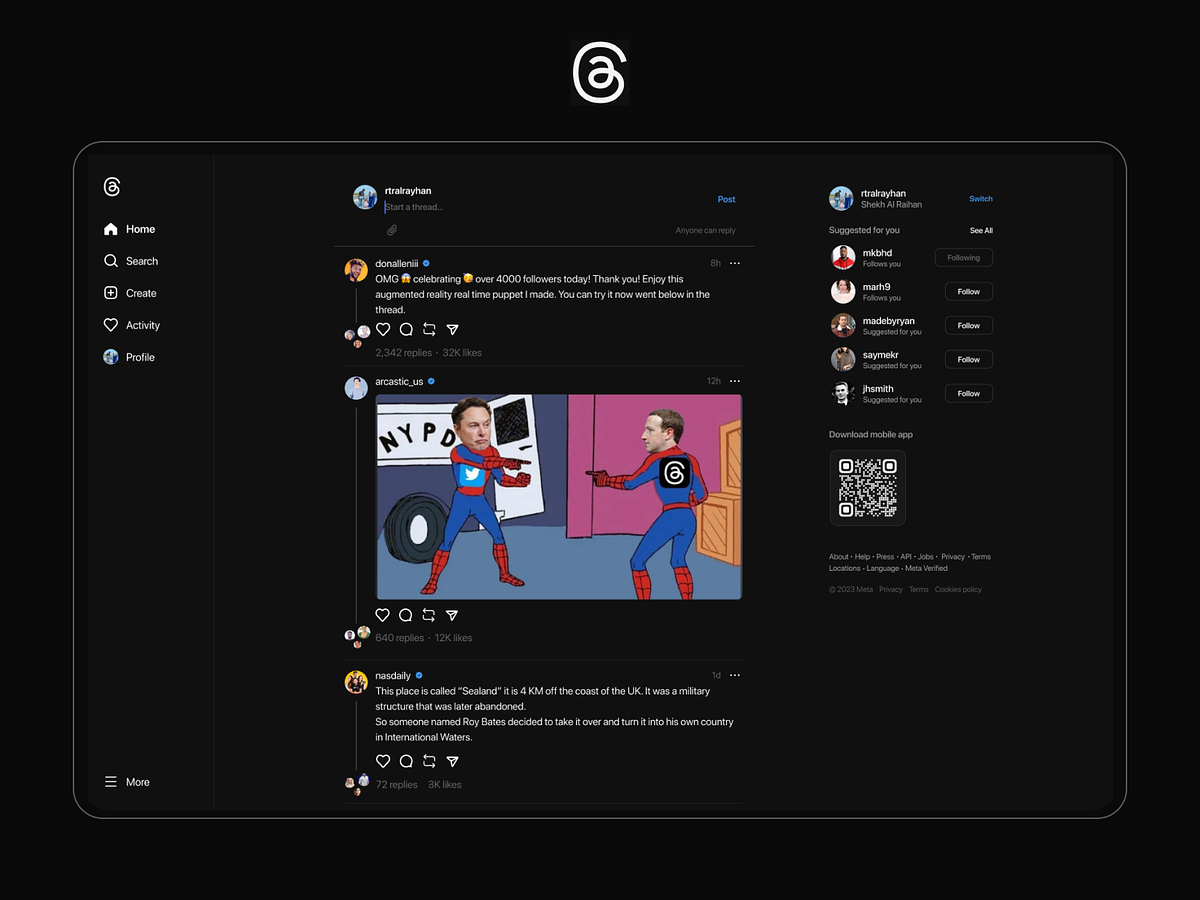Click the Post button

pos(727,199)
